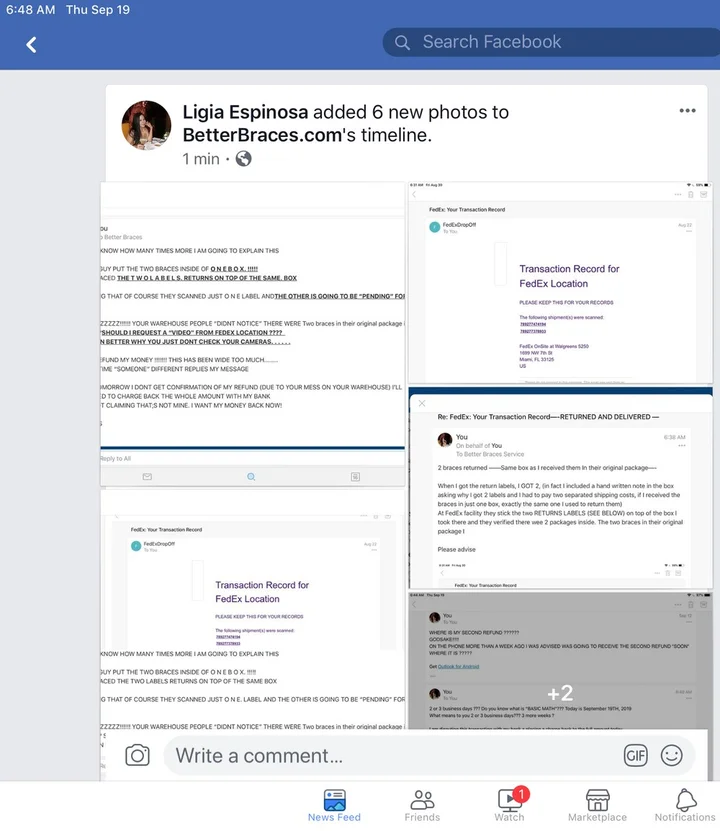Open the 'RETURNED AND DELIVERED' email photo
This screenshot has height=831, width=720.
click(x=561, y=488)
